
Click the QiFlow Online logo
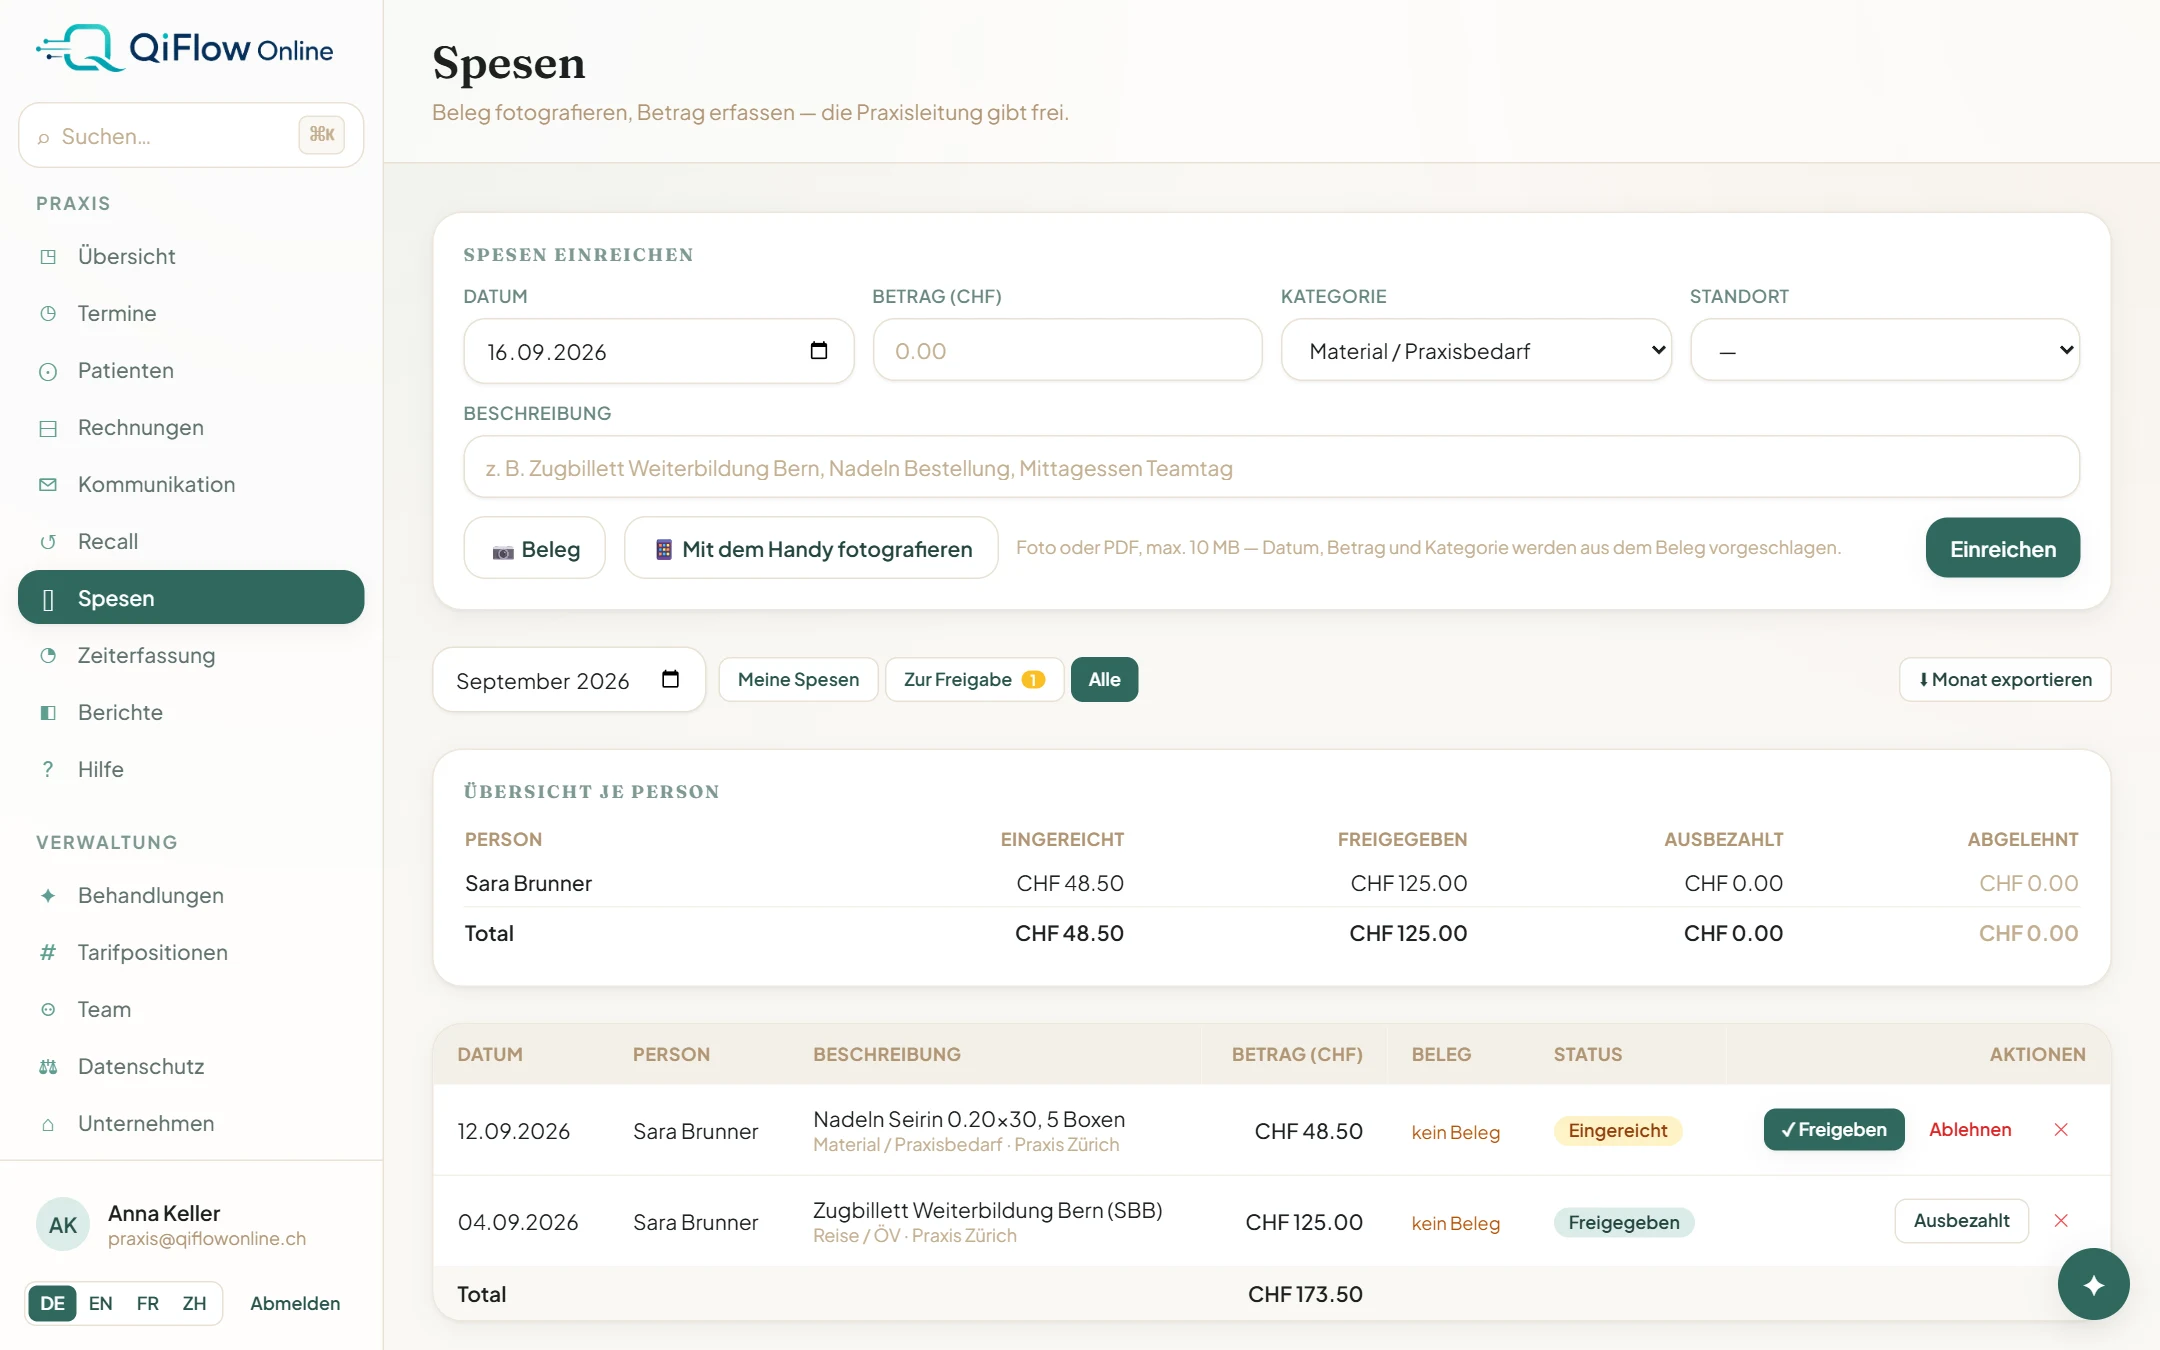[185, 48]
